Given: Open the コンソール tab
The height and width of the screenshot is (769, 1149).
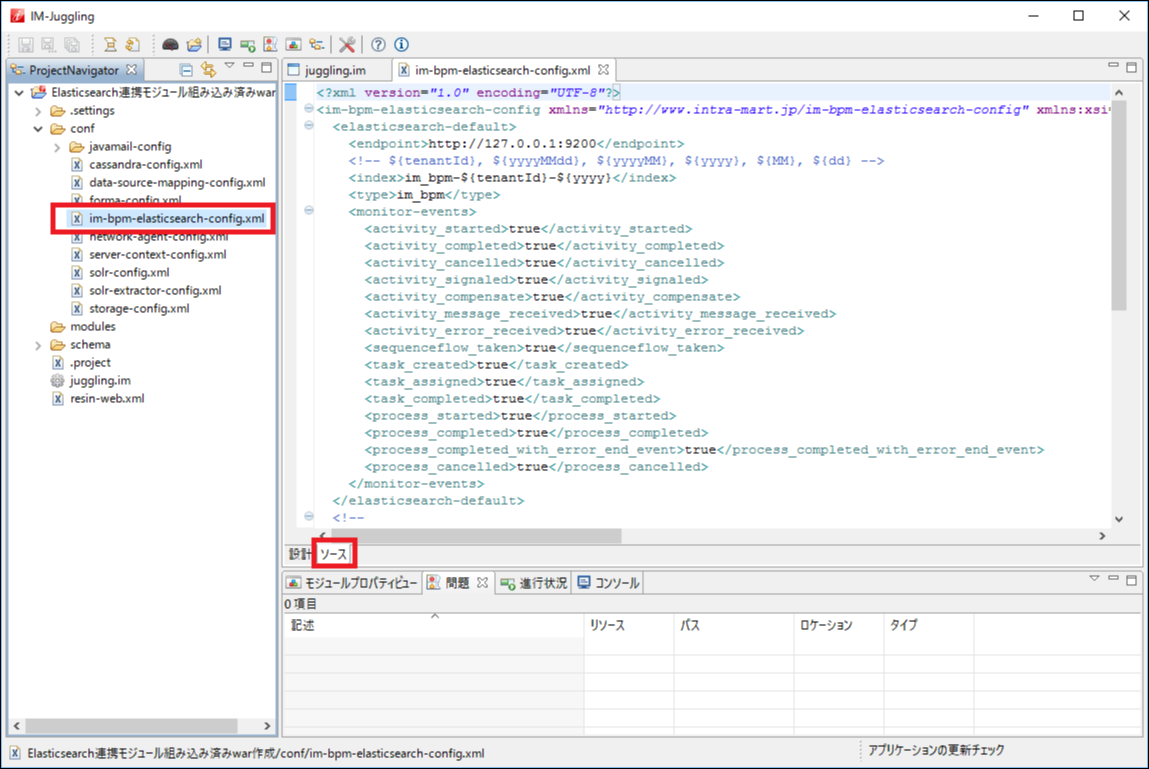Looking at the screenshot, I should (608, 583).
